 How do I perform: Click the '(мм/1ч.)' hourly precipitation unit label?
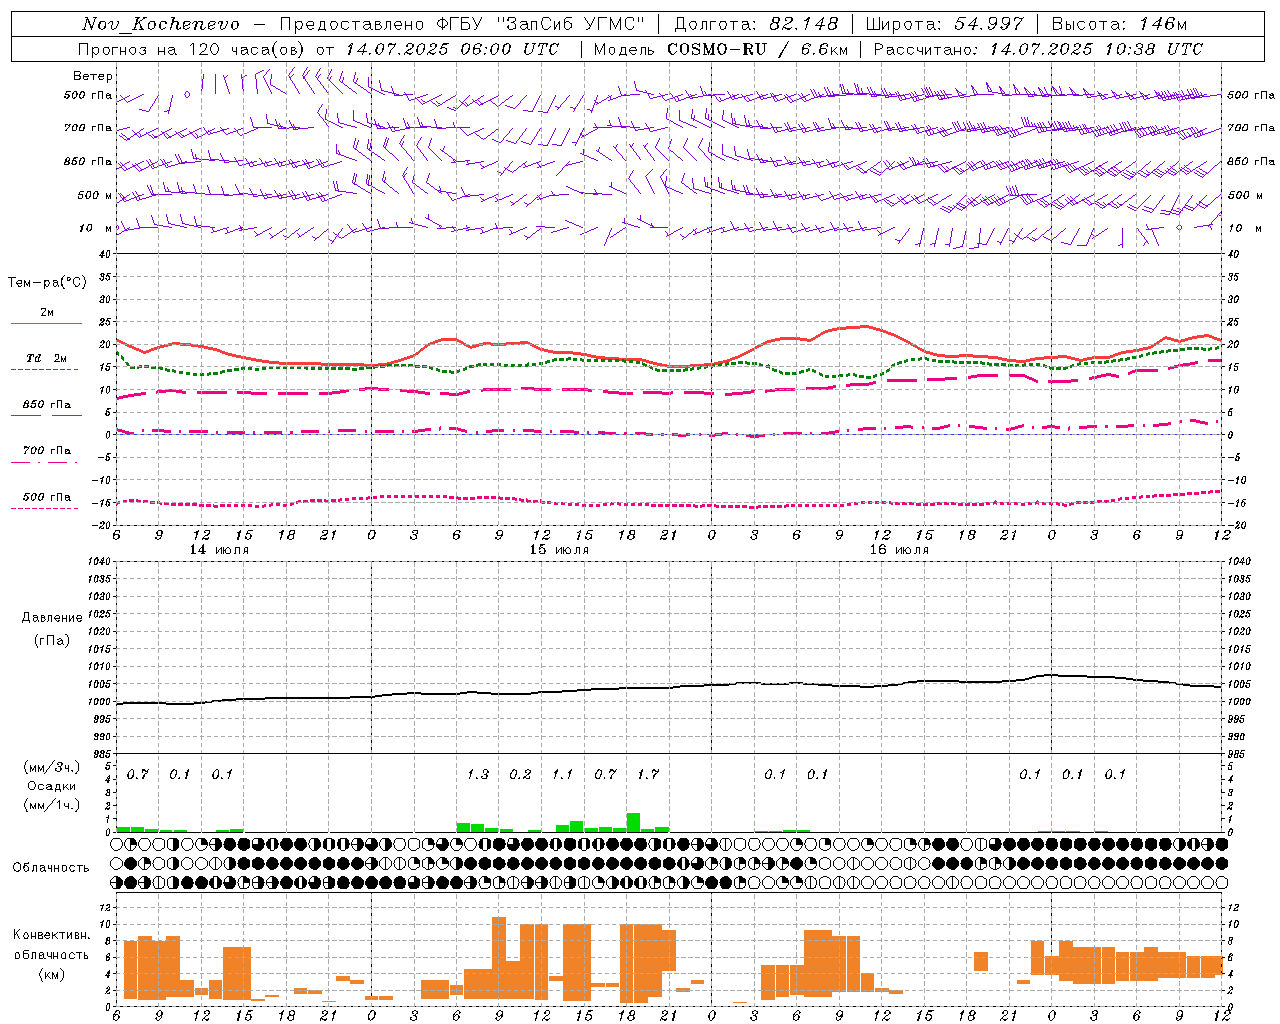click(x=50, y=805)
